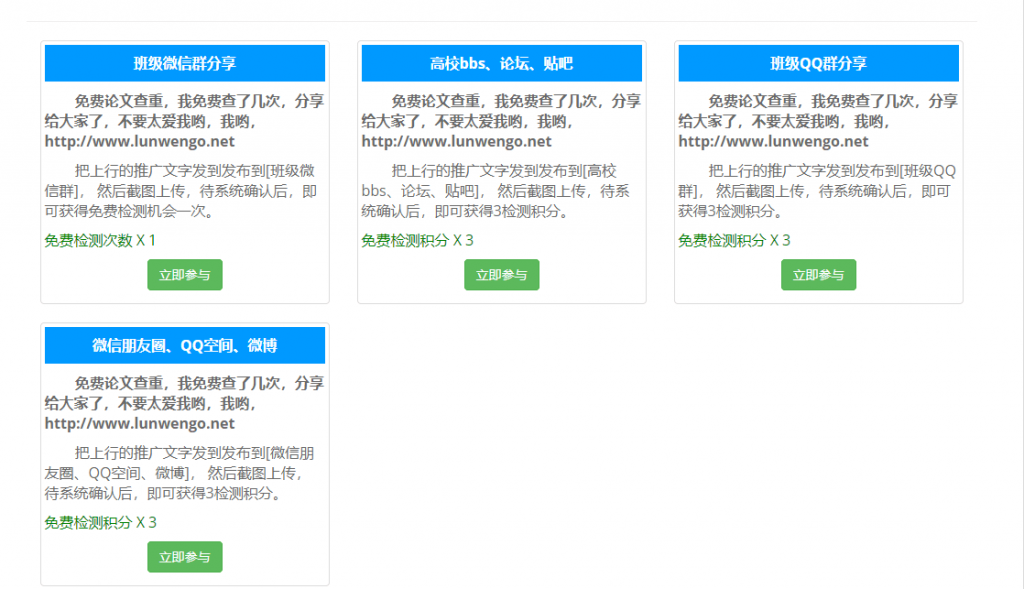This screenshot has height=589, width=1024.
Task: Click instruction text mentioning 免费检测机会一次
Action: [x=181, y=191]
